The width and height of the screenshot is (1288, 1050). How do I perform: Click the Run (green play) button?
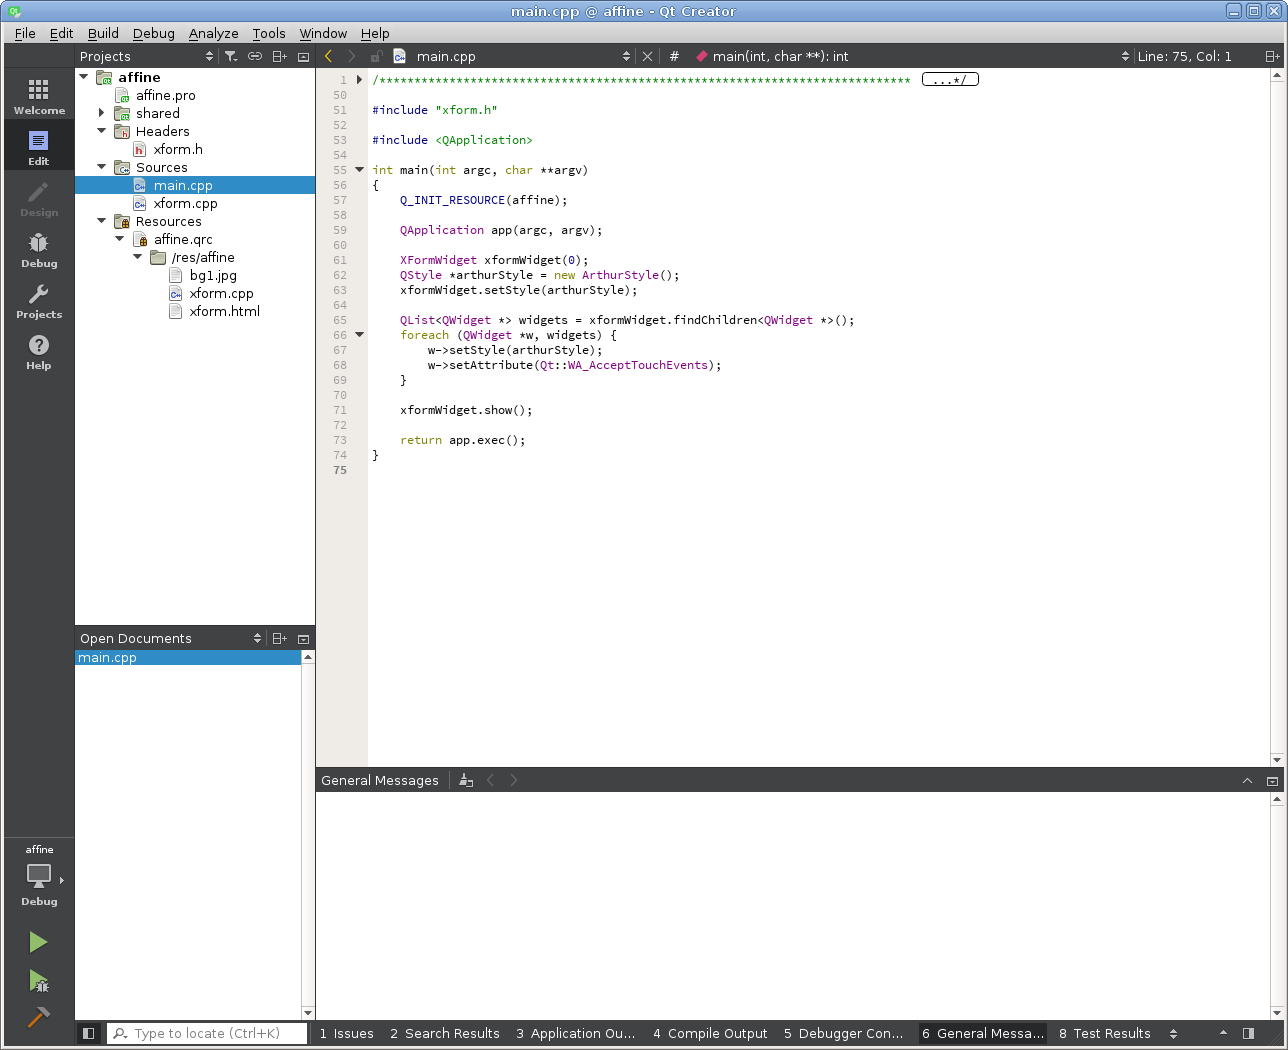tap(38, 942)
